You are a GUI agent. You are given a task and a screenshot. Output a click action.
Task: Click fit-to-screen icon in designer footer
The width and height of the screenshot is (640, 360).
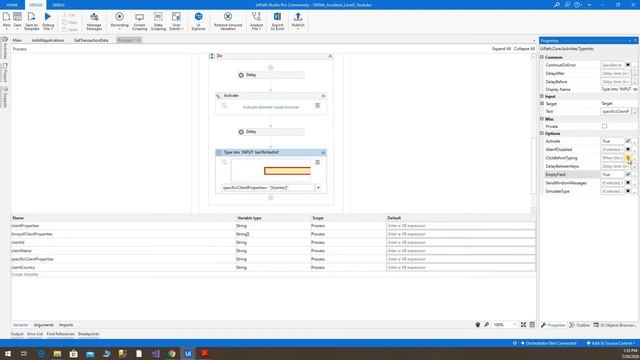(x=523, y=325)
